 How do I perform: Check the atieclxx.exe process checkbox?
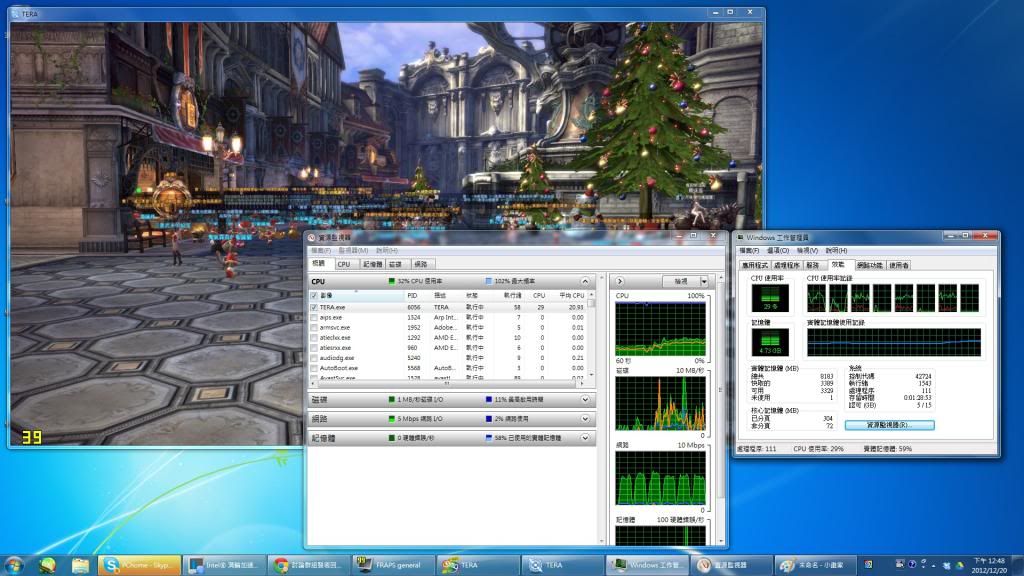pyautogui.click(x=314, y=338)
